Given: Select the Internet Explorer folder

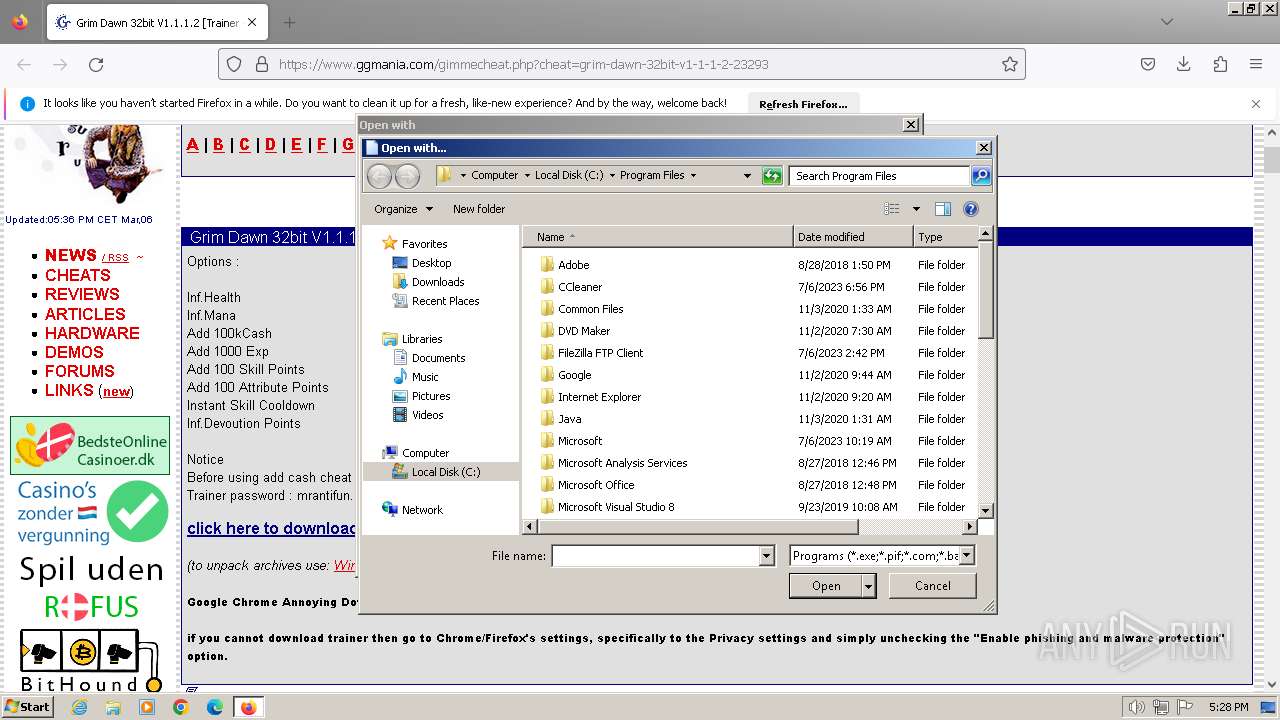Looking at the screenshot, I should pos(599,397).
